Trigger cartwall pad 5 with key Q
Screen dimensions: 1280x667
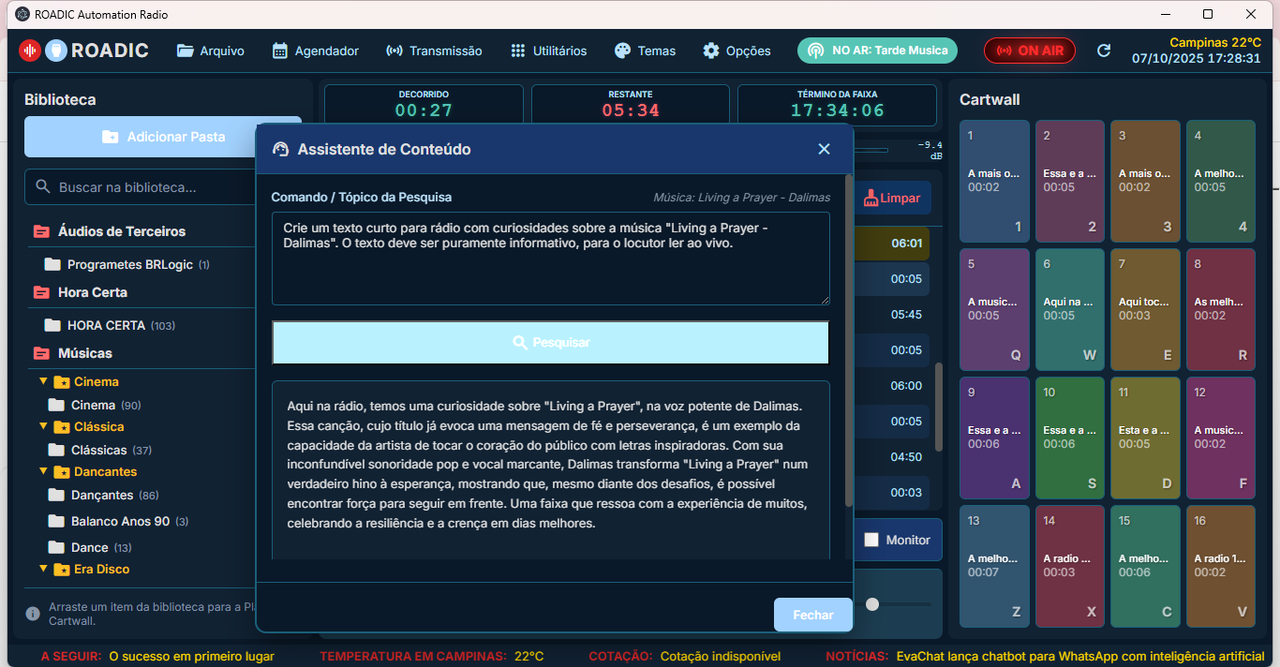coord(994,309)
